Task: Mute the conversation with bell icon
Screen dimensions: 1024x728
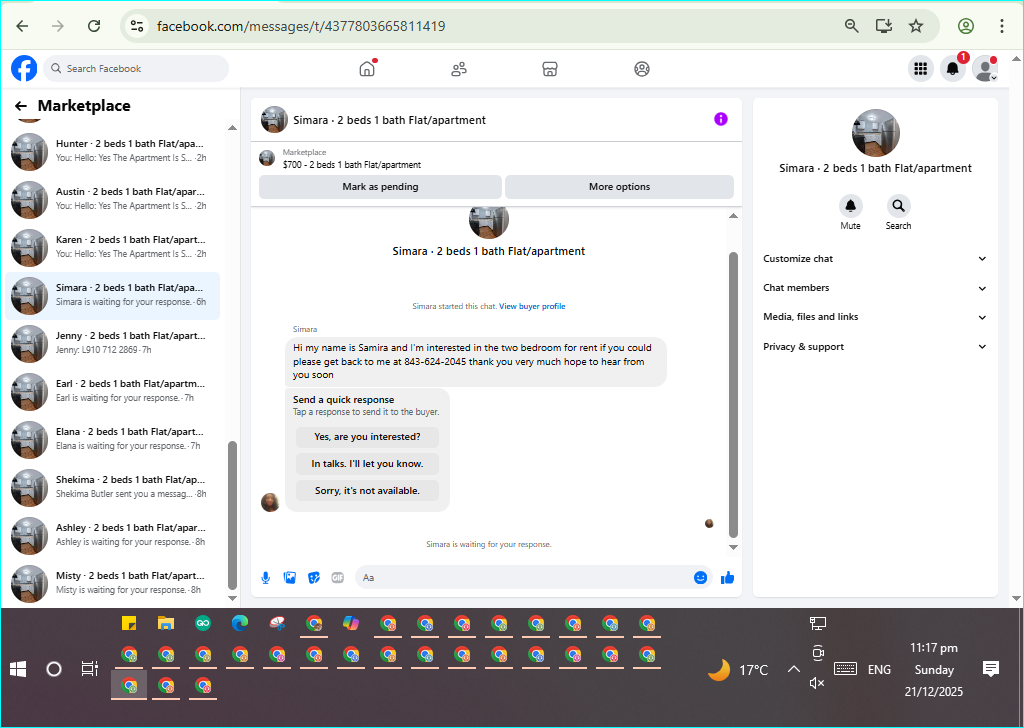Action: pos(850,206)
